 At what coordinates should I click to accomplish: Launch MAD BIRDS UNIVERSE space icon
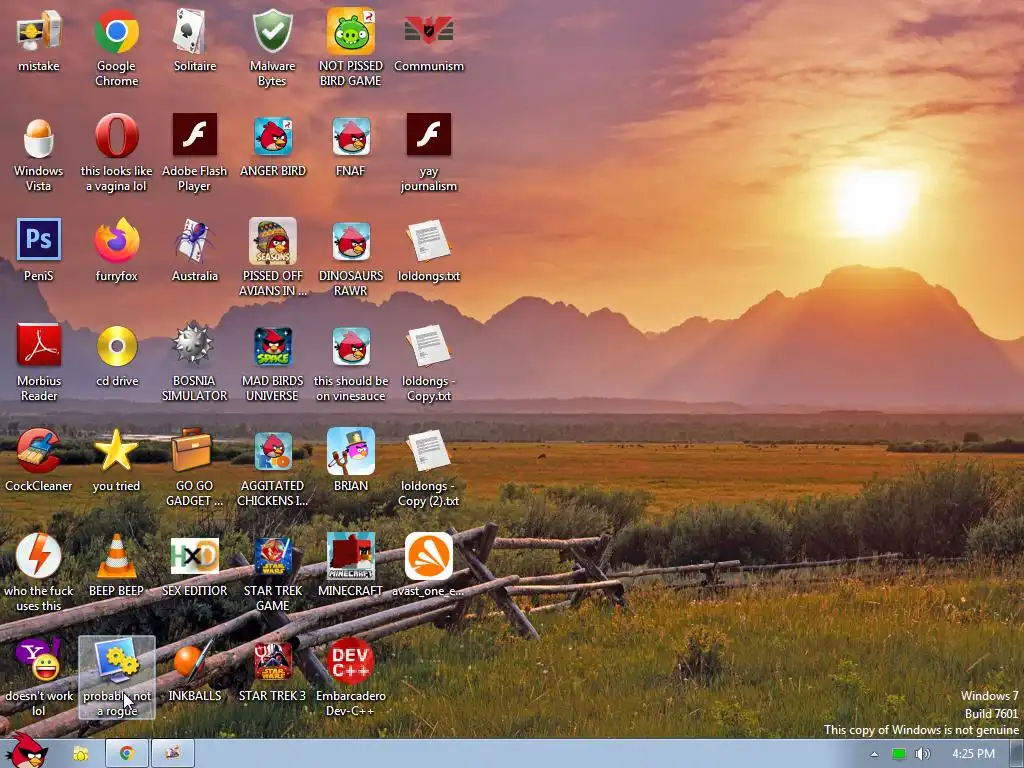(x=272, y=346)
